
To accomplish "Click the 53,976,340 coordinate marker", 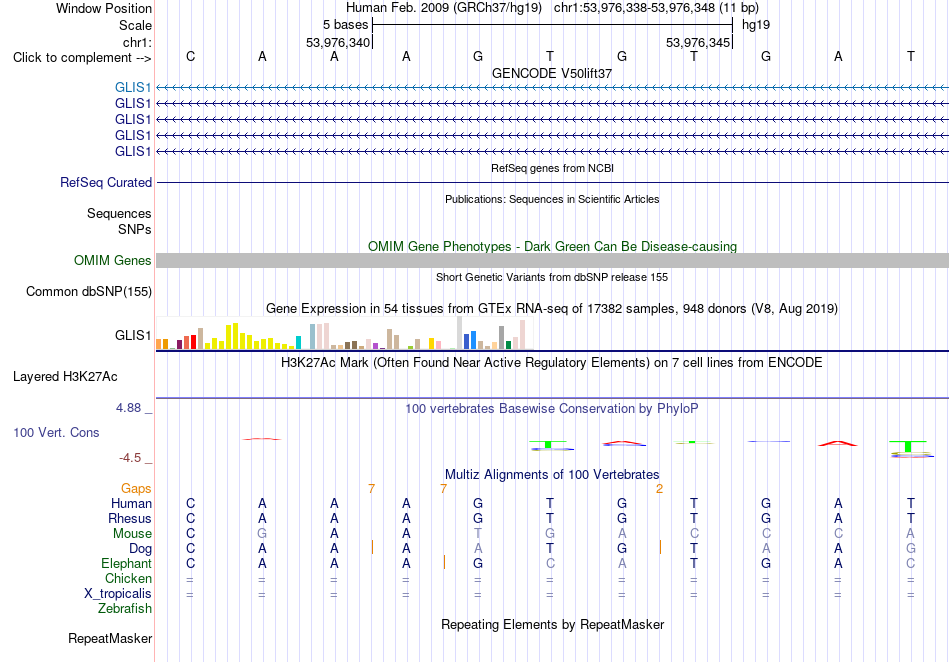I will click(338, 42).
